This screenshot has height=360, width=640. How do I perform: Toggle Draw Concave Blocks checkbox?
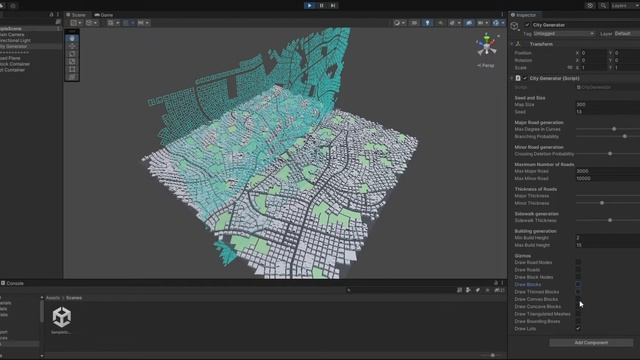pos(578,307)
